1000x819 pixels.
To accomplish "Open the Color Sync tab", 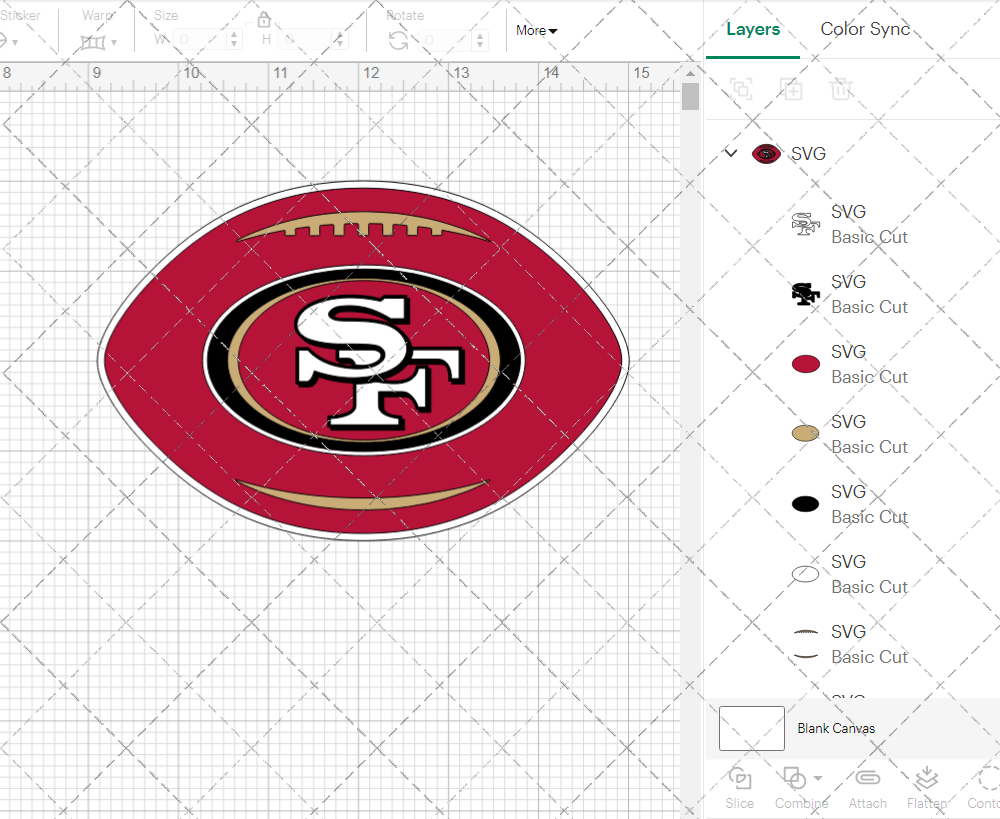I will pos(865,29).
